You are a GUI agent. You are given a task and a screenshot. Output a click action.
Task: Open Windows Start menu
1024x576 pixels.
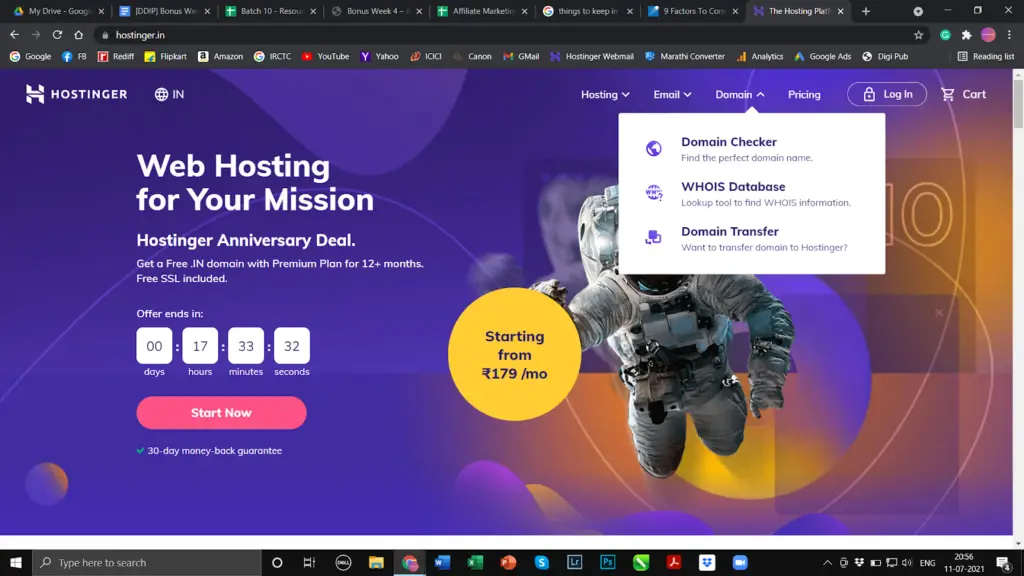pos(16,562)
